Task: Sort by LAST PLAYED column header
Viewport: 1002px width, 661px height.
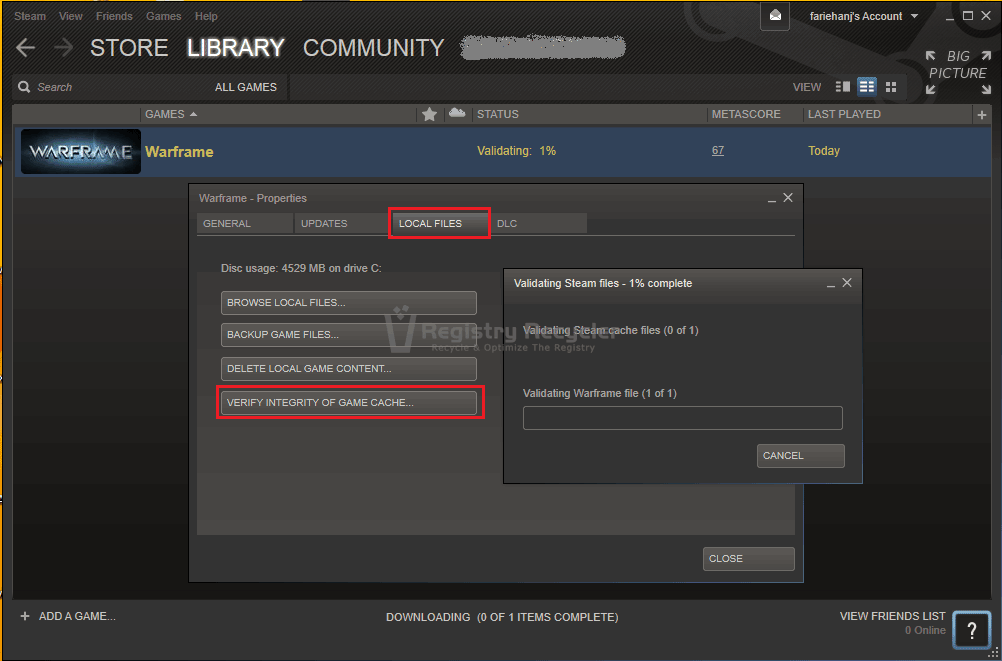Action: (x=844, y=114)
